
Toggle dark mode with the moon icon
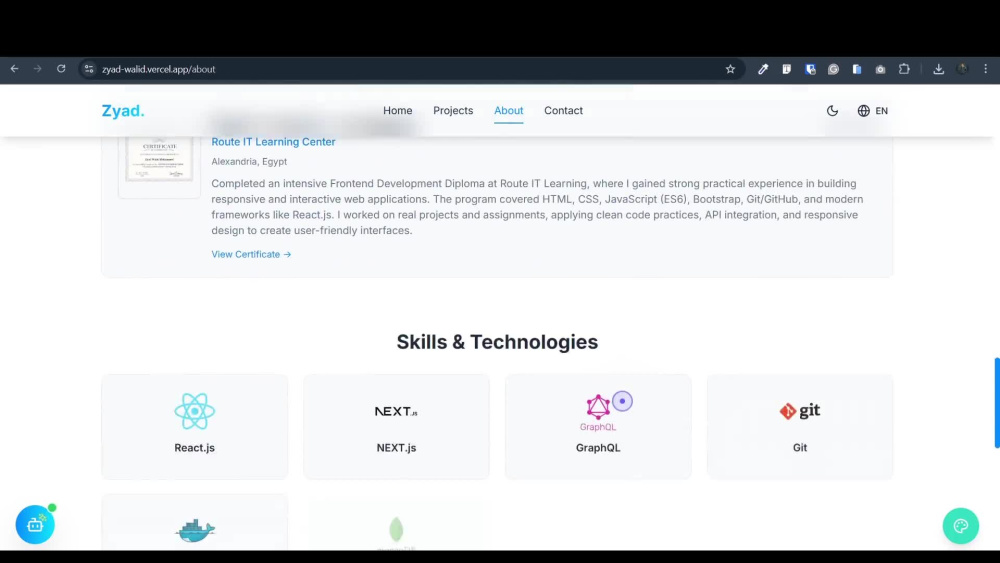(832, 110)
